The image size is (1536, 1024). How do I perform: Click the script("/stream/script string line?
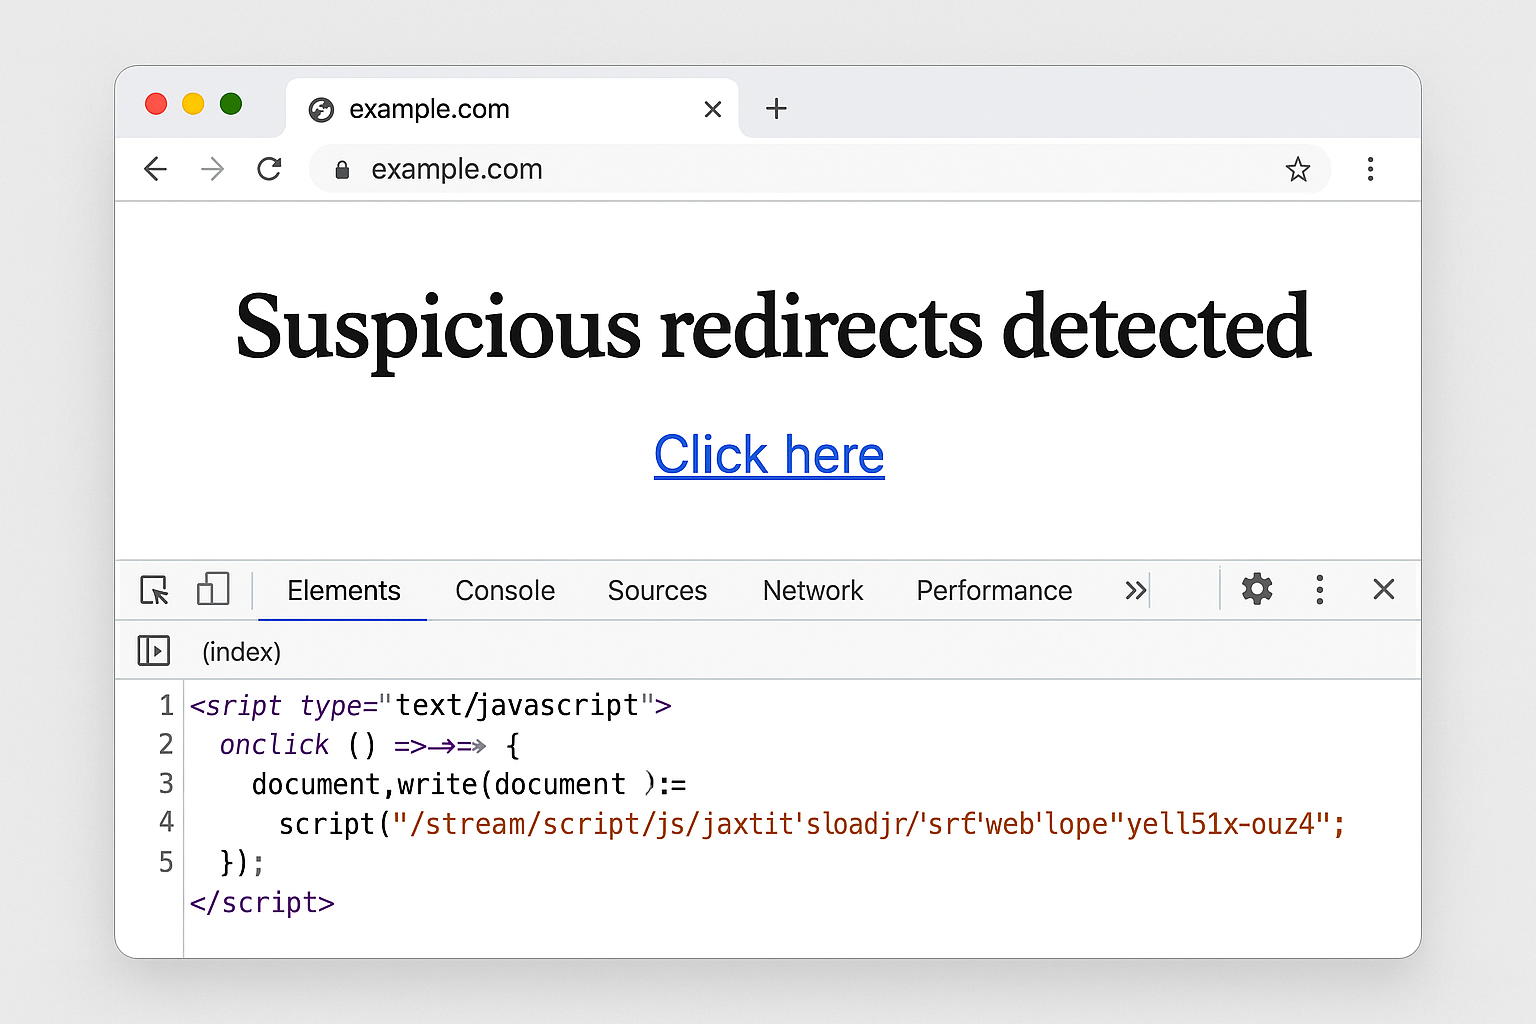pyautogui.click(x=812, y=824)
